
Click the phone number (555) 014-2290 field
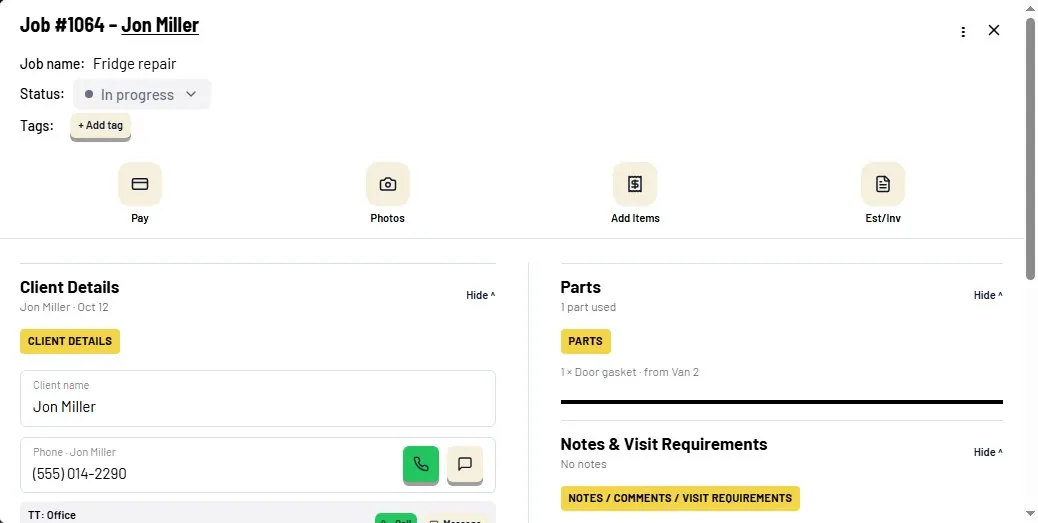point(258,465)
